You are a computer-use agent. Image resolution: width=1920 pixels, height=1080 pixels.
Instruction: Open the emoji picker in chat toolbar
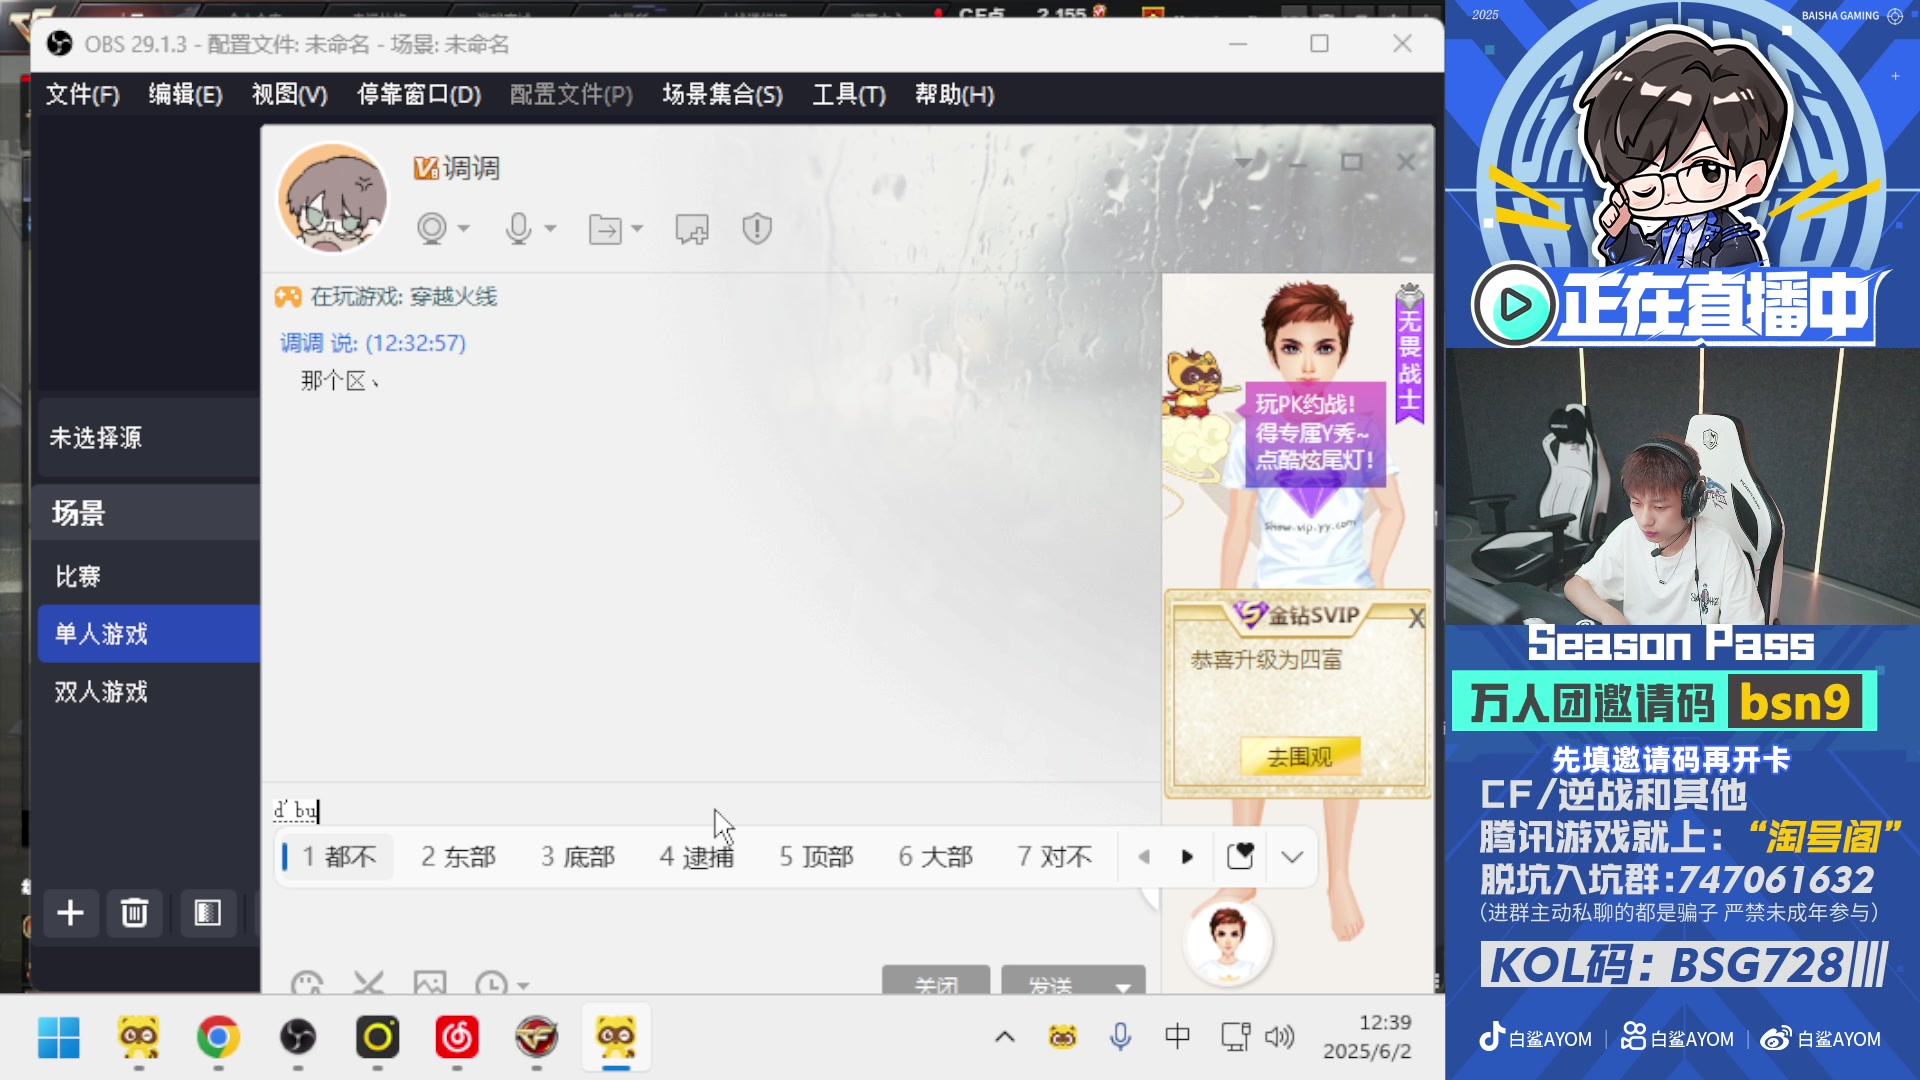[307, 983]
